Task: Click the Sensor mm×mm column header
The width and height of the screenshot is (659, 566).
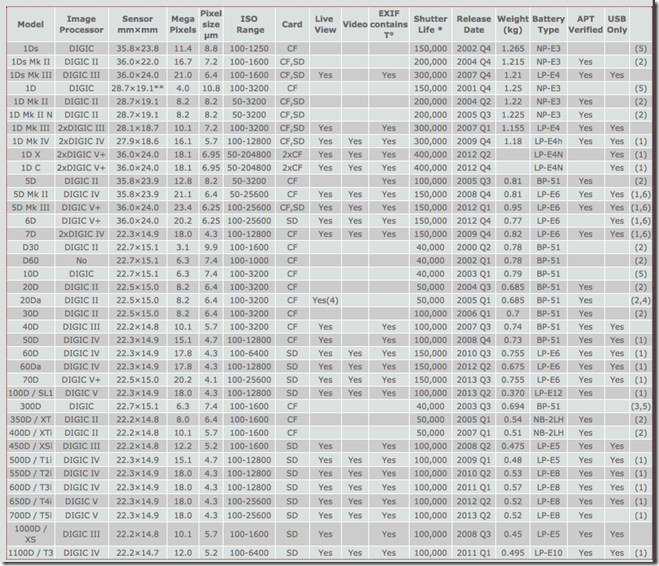Action: pyautogui.click(x=137, y=24)
